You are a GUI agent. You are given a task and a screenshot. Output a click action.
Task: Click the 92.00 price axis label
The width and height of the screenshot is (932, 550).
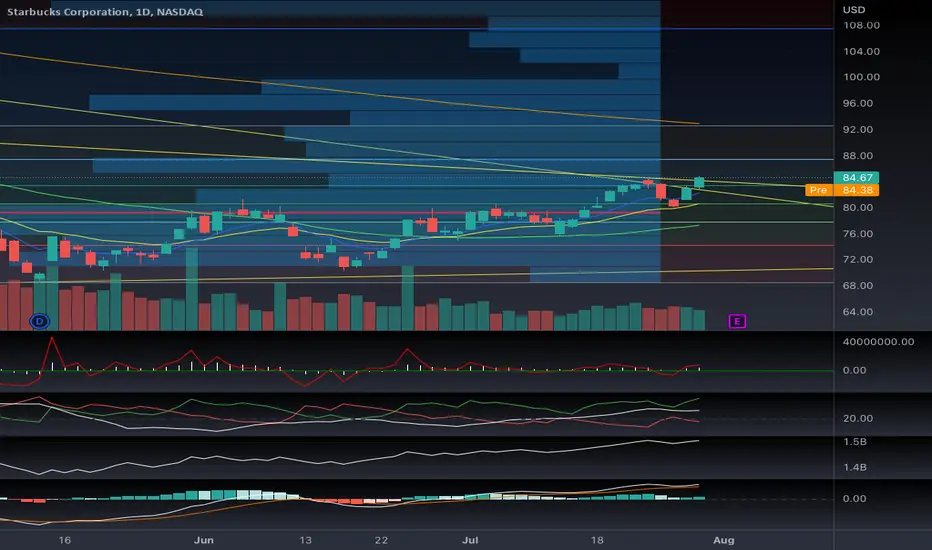point(858,130)
